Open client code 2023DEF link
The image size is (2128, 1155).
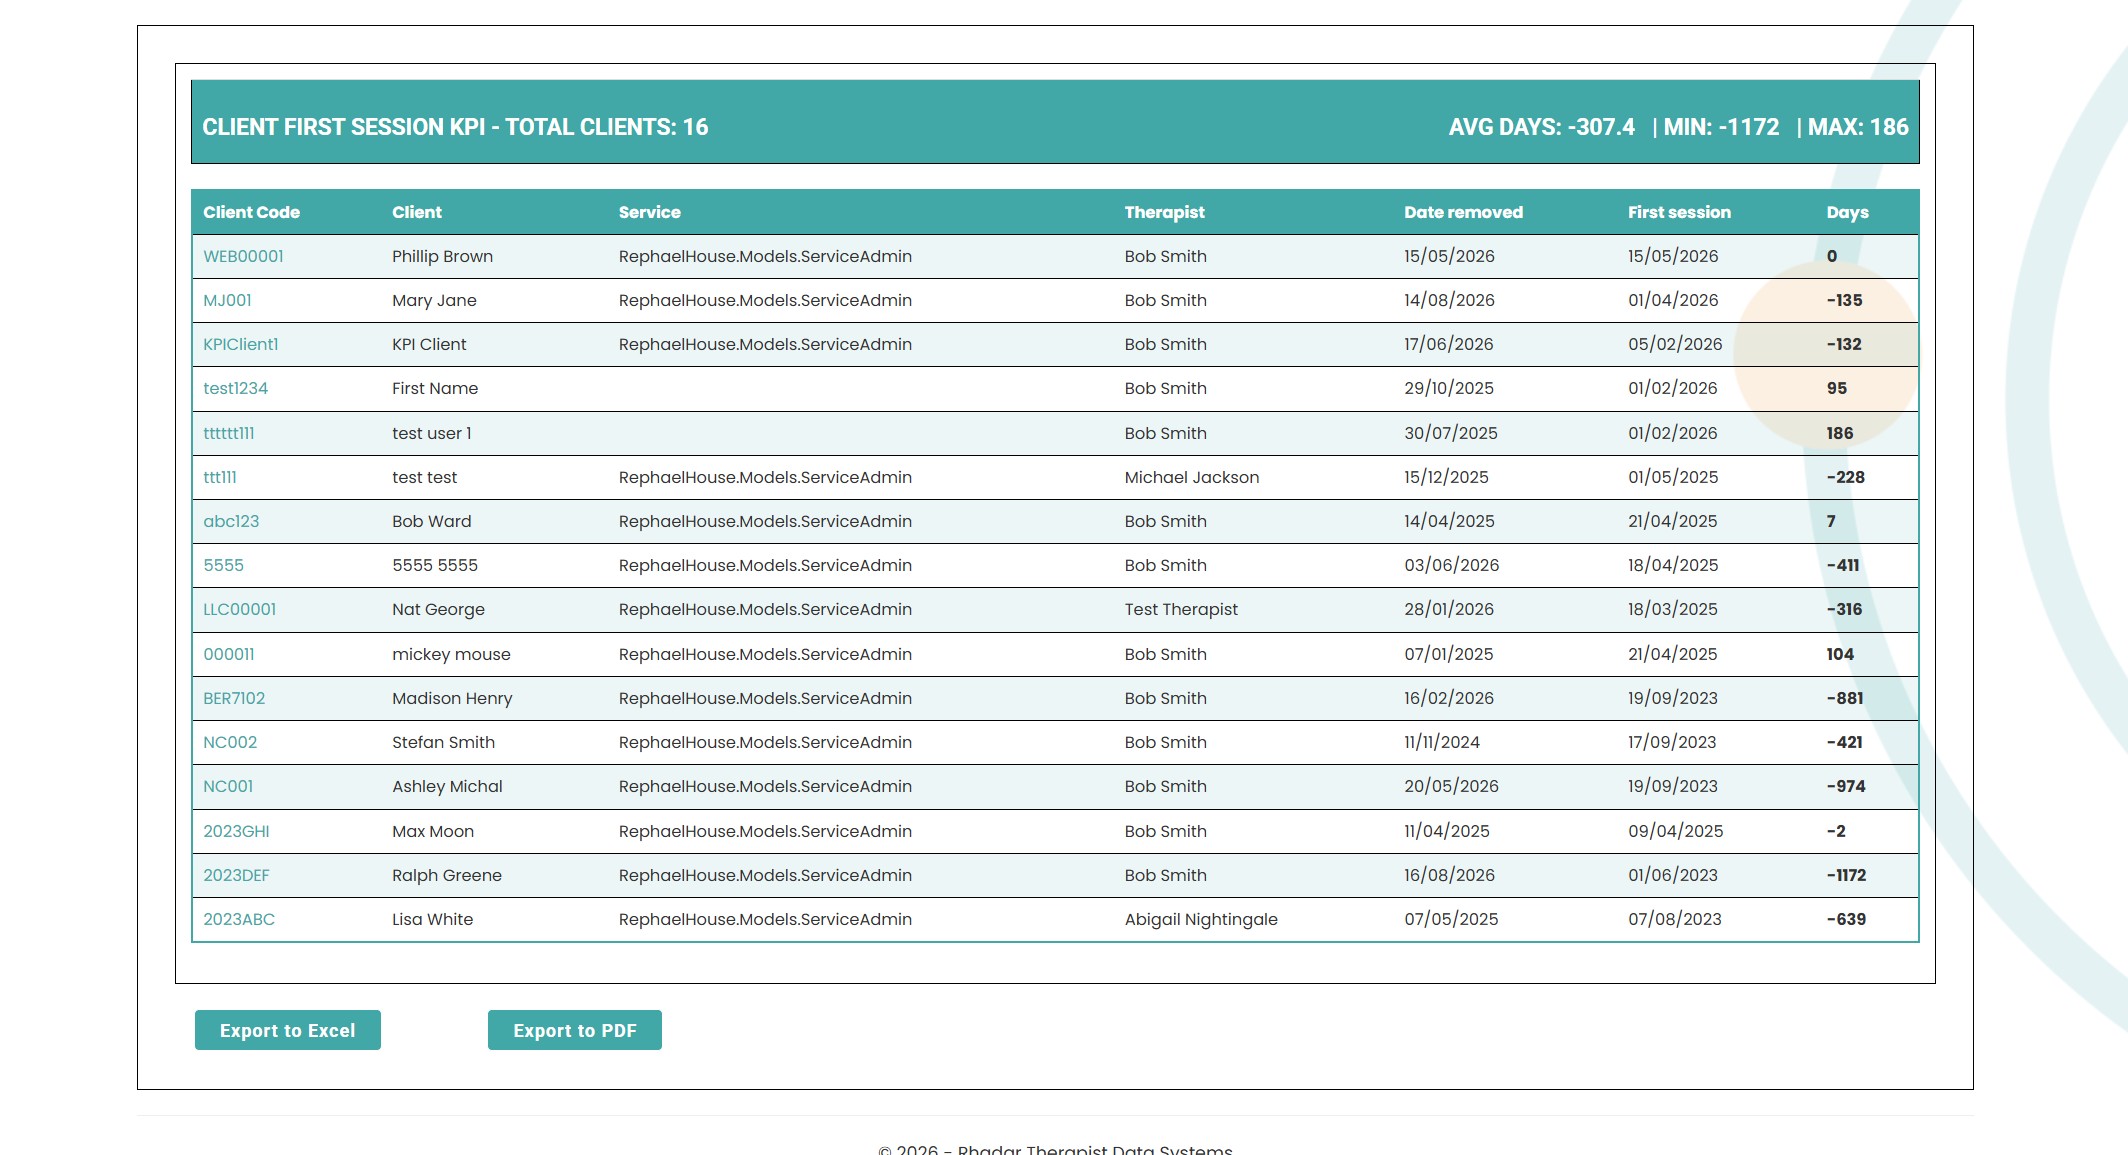[236, 875]
